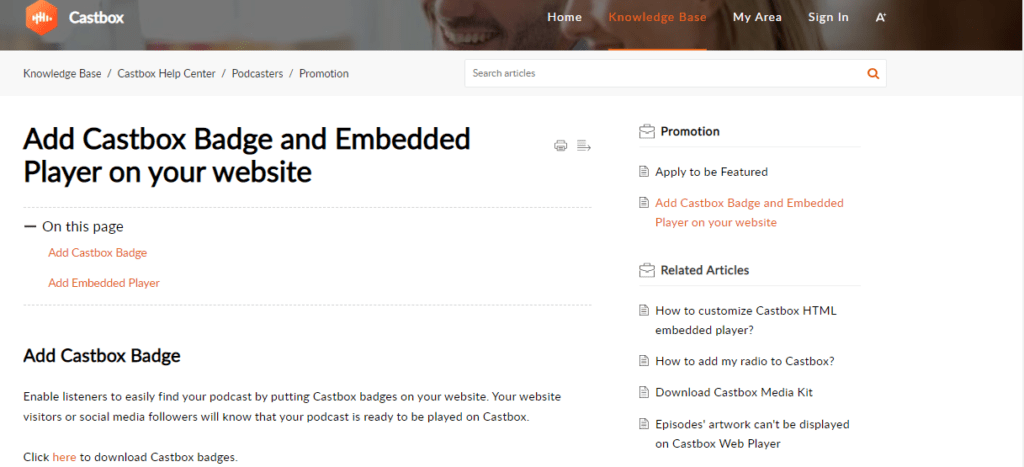Image resolution: width=1024 pixels, height=467 pixels.
Task: Click the orange search magnifier icon
Action: 873,73
